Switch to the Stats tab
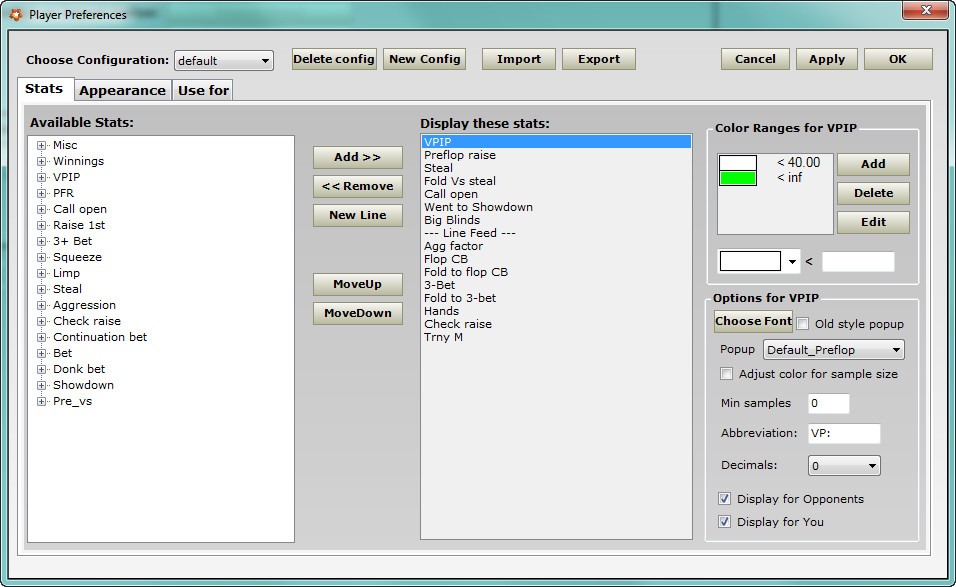This screenshot has height=587, width=956. [45, 89]
